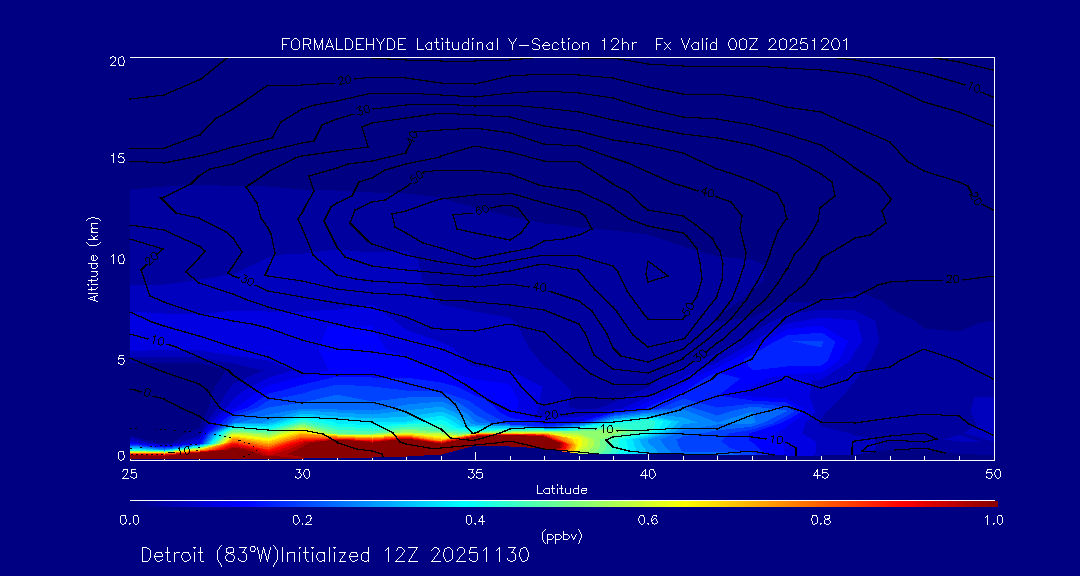The width and height of the screenshot is (1080, 576).
Task: Select the altitude axis tick label 0
Action: click(120, 455)
